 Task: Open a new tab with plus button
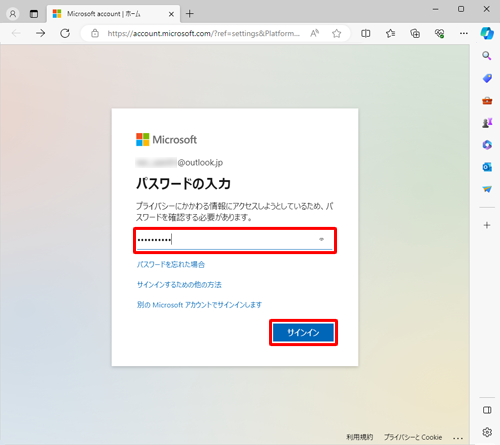(x=190, y=14)
